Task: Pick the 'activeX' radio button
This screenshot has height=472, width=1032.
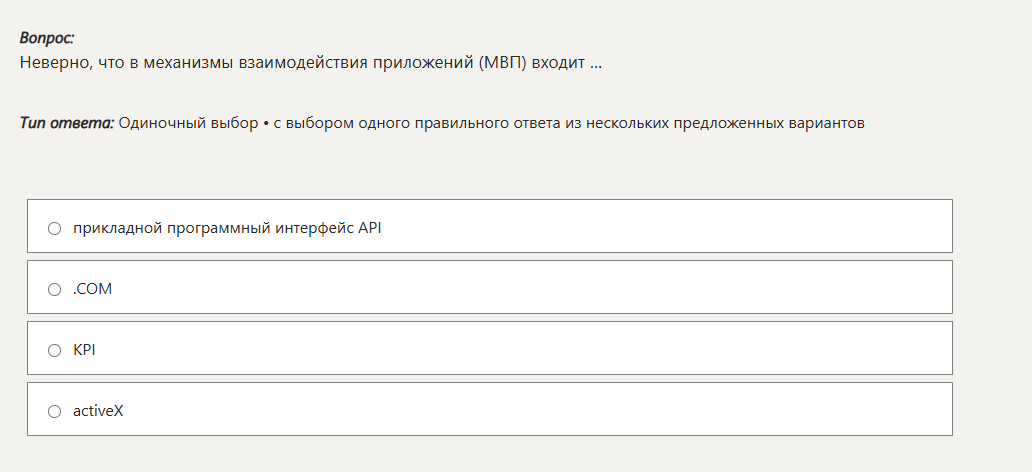Action: 55,411
